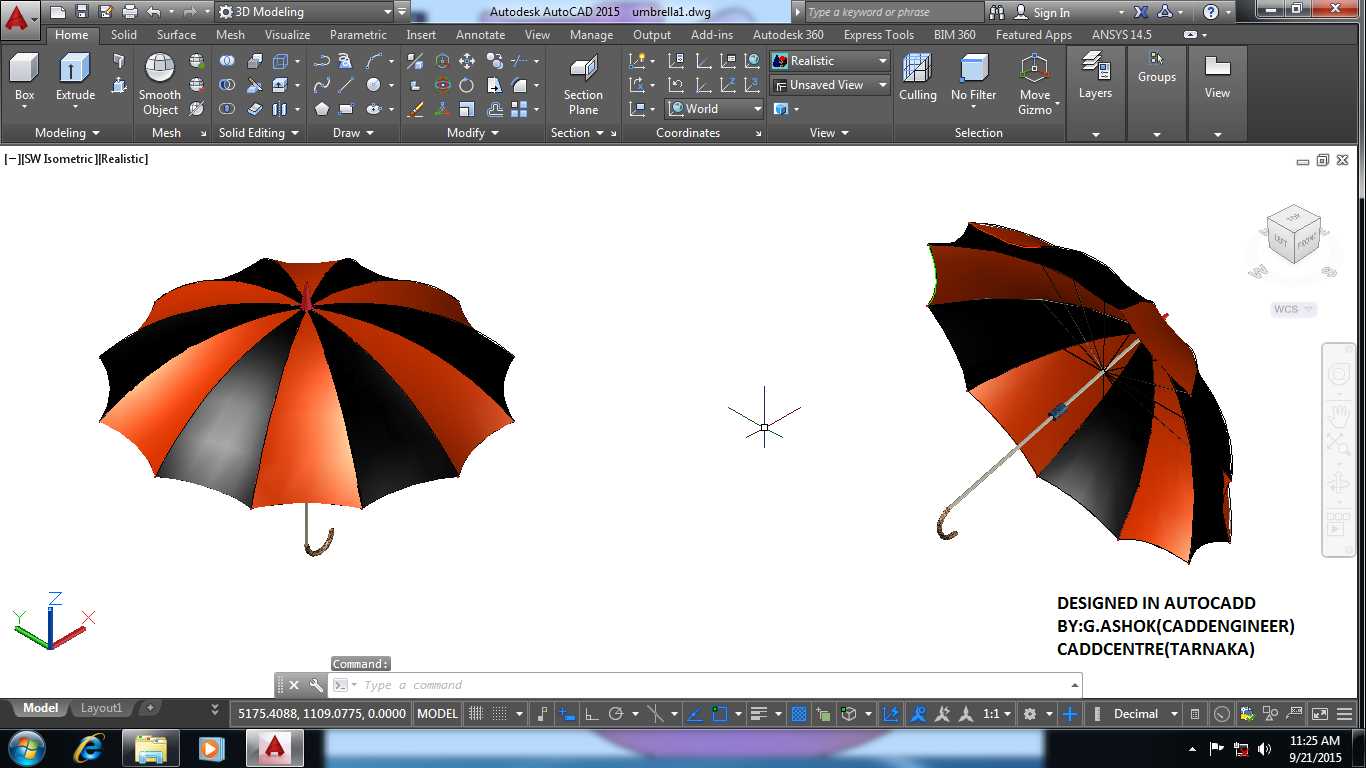1366x768 pixels.
Task: Activate the Smooth Object mesh tool
Action: [x=160, y=85]
